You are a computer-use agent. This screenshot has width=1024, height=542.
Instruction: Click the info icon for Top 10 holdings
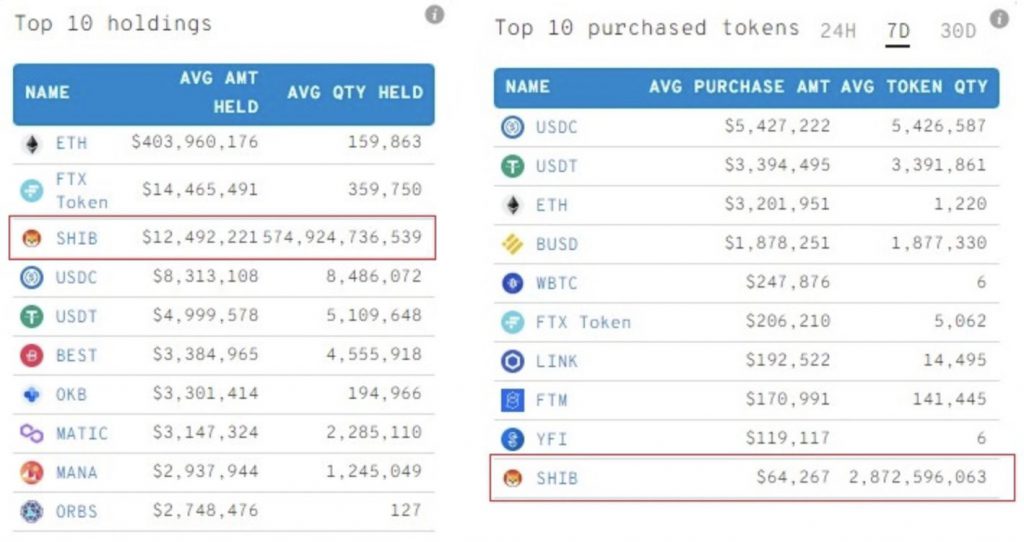434,14
